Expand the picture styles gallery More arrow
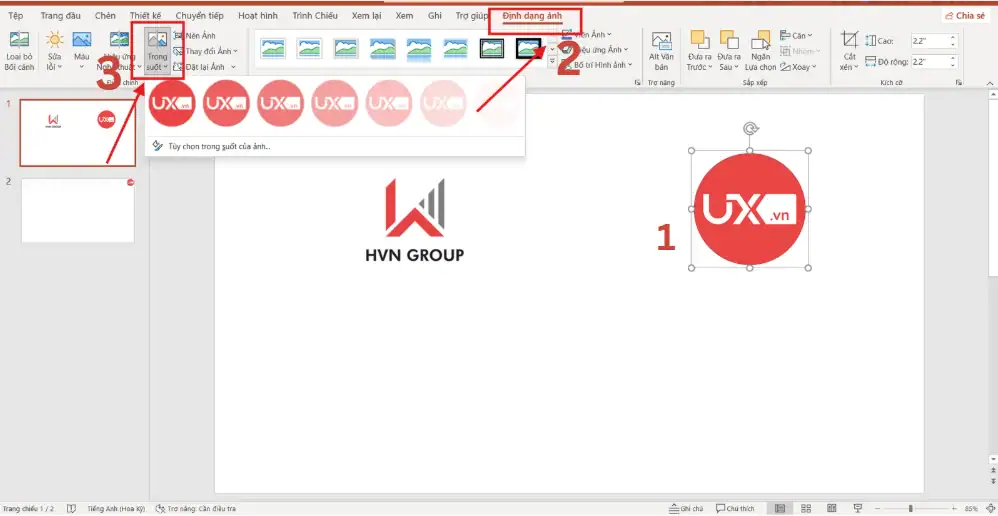 coord(552,60)
